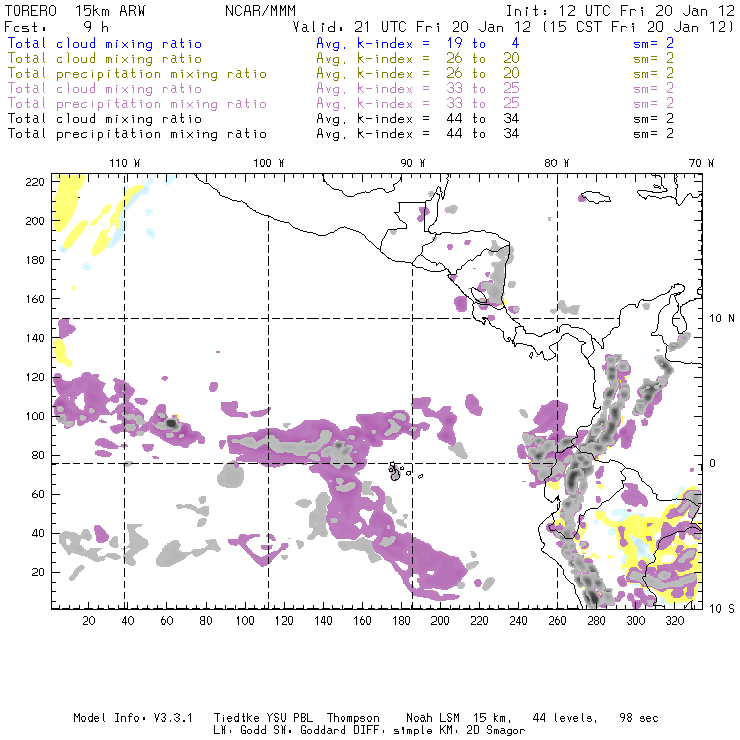Click the "40" bottom axis grid number

(128, 621)
